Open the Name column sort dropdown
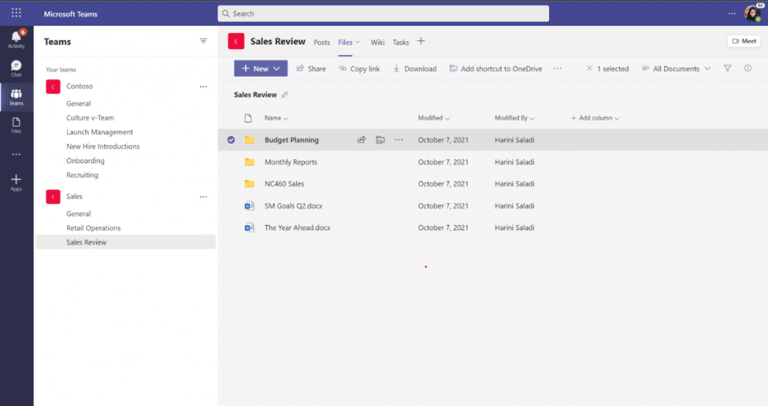Image resolution: width=768 pixels, height=406 pixels. [276, 118]
